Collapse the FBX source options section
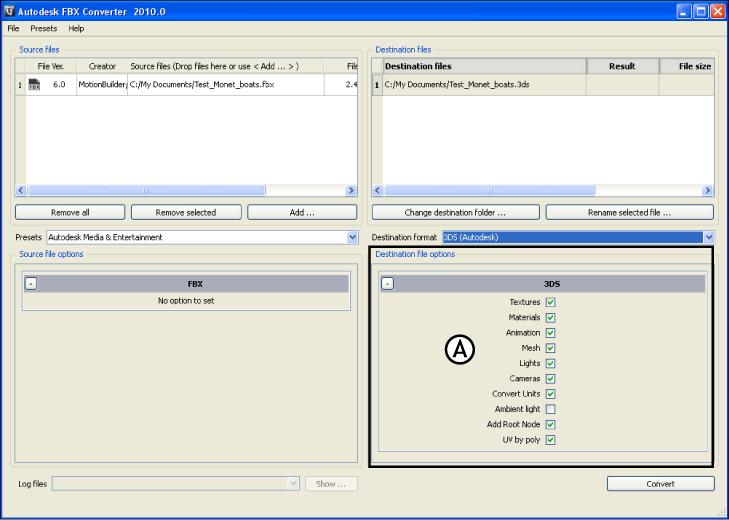Image resolution: width=729 pixels, height=520 pixels. click(x=31, y=284)
